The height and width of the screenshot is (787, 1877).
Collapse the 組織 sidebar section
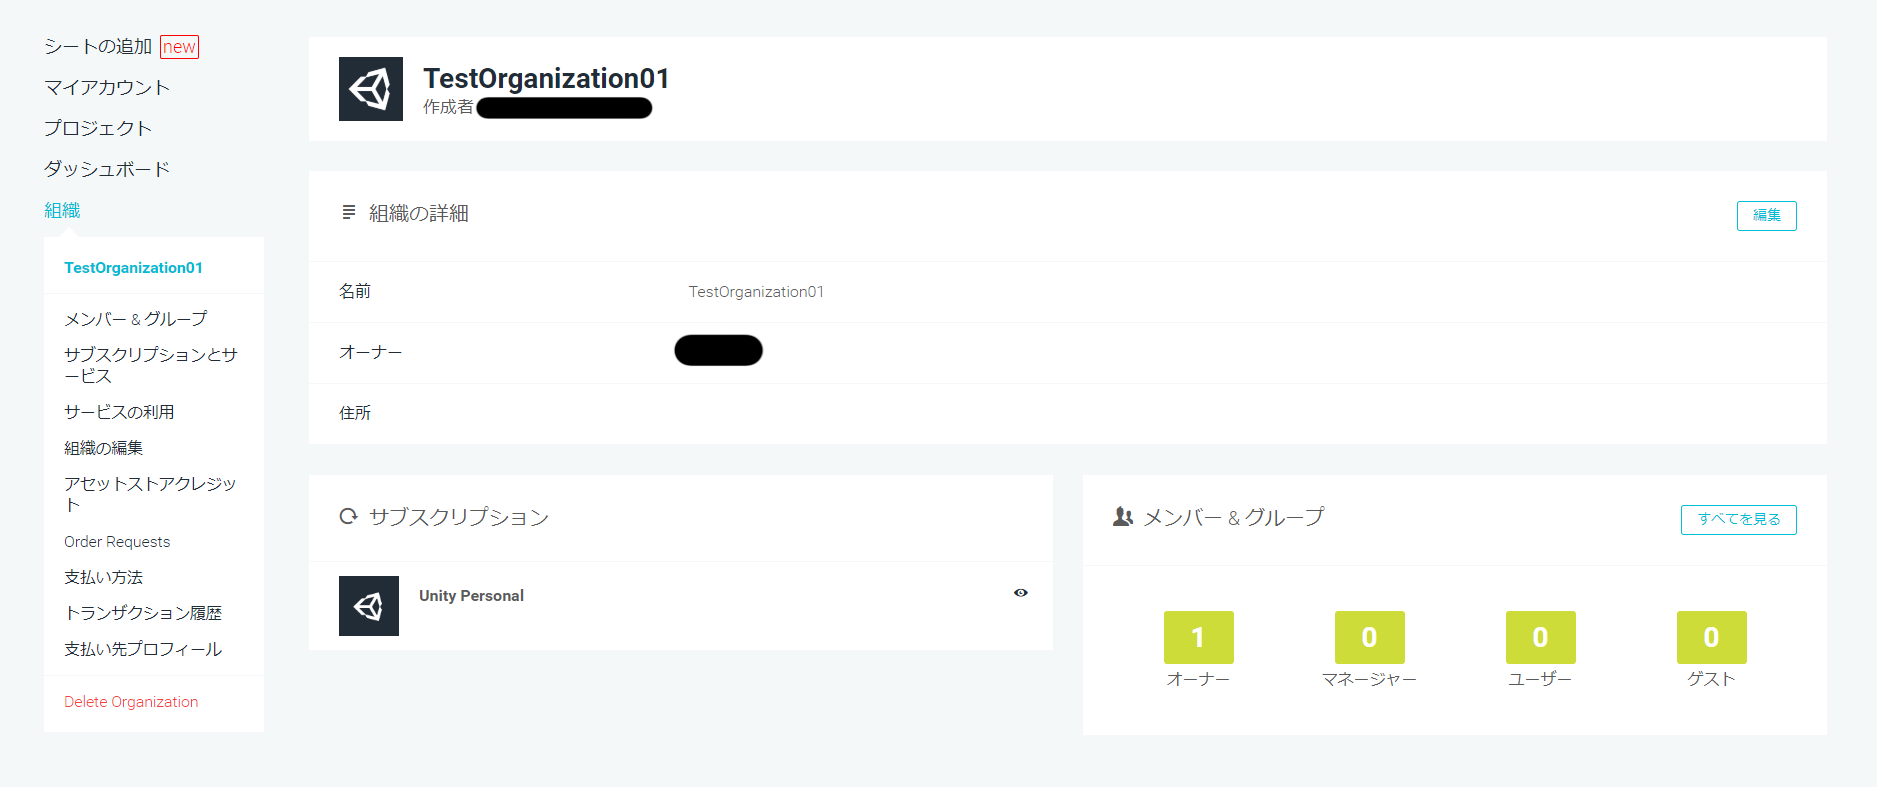(x=62, y=210)
